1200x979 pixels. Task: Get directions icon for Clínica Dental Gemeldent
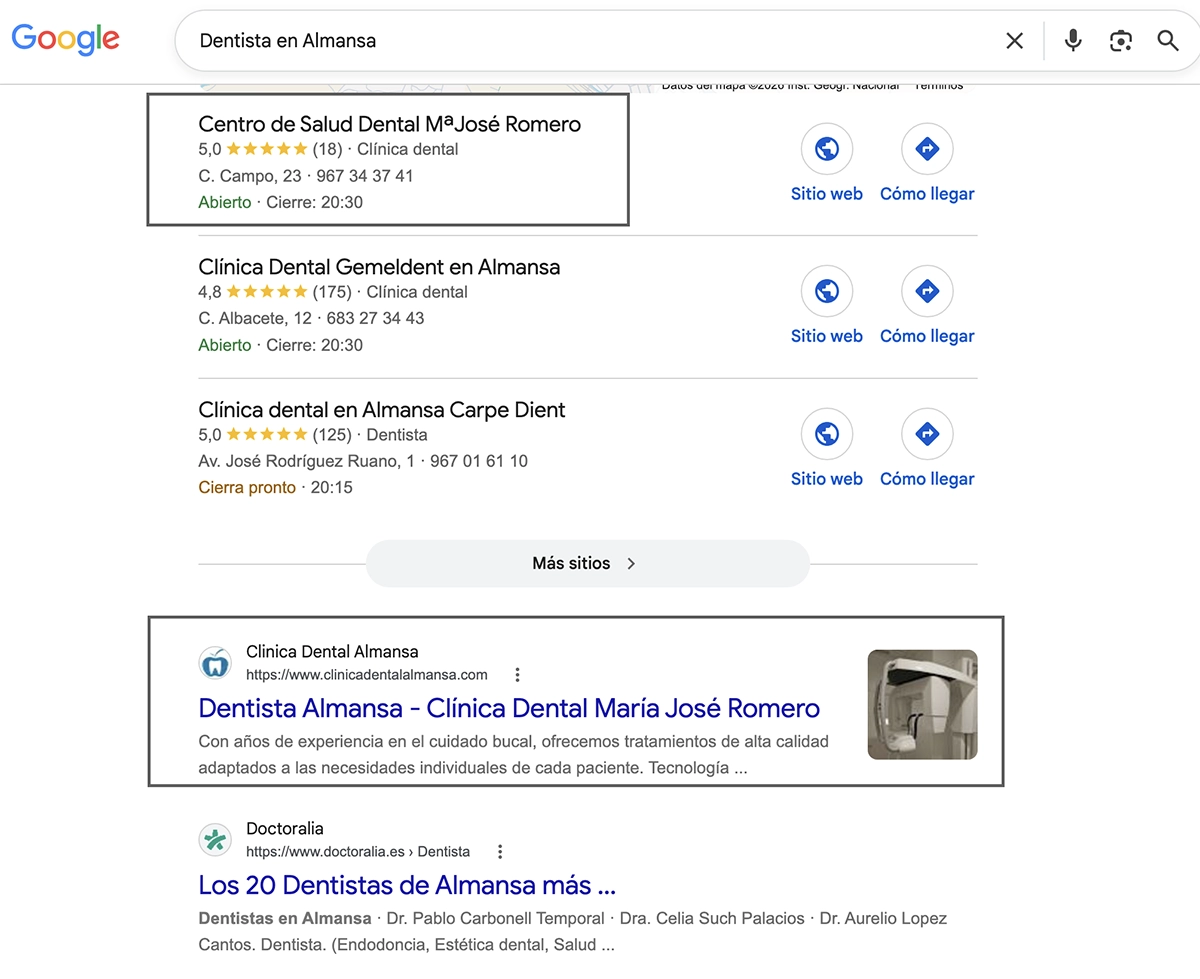927,291
